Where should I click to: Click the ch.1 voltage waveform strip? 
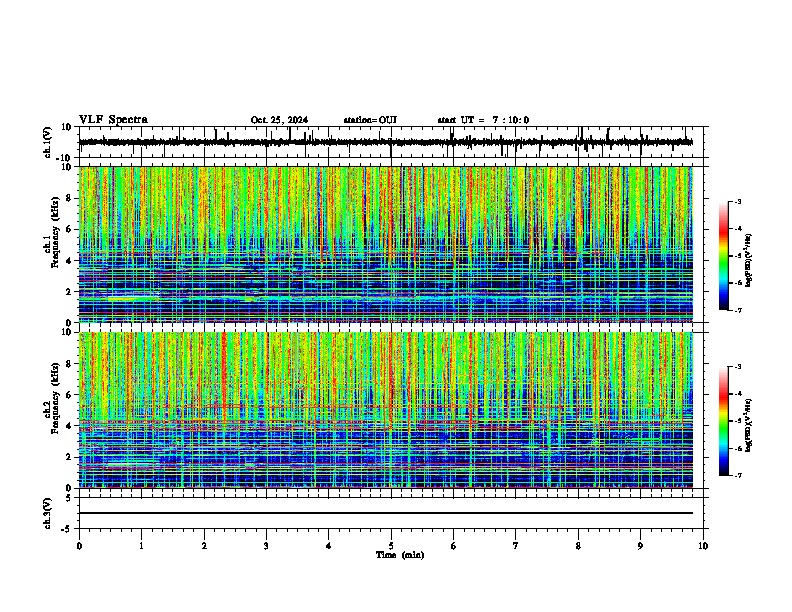tap(386, 142)
